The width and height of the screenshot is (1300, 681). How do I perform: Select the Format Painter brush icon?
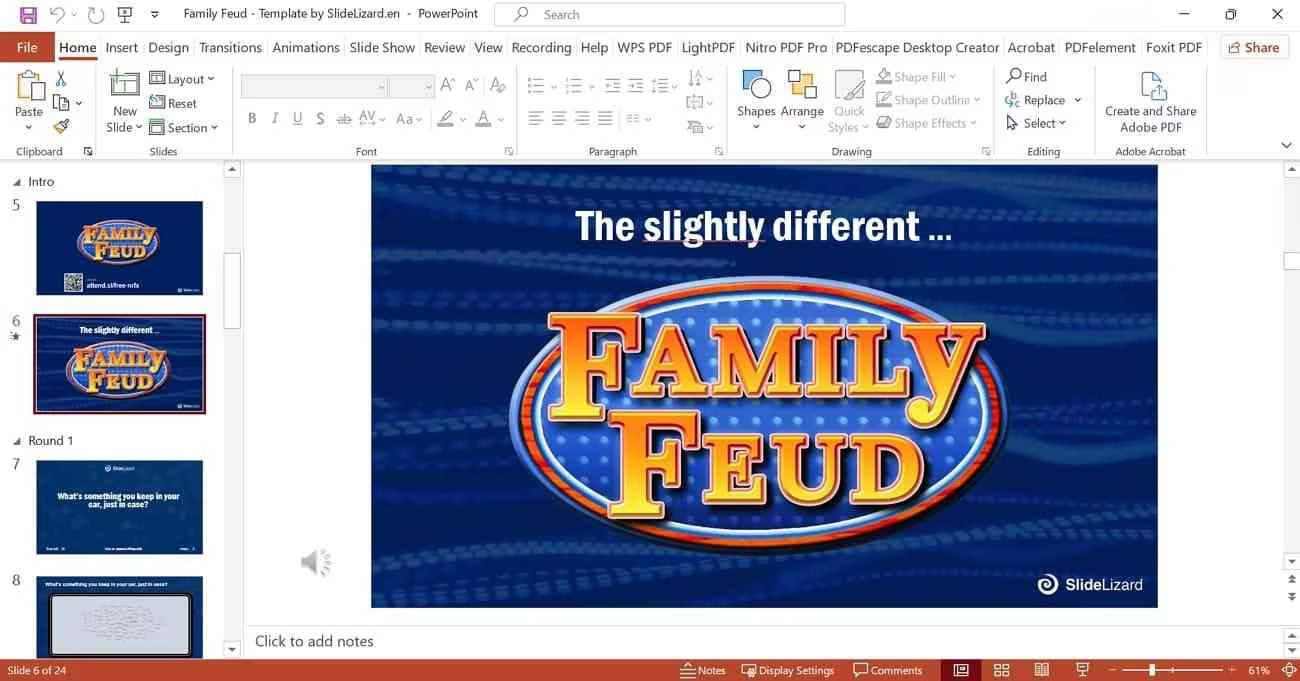pos(61,127)
